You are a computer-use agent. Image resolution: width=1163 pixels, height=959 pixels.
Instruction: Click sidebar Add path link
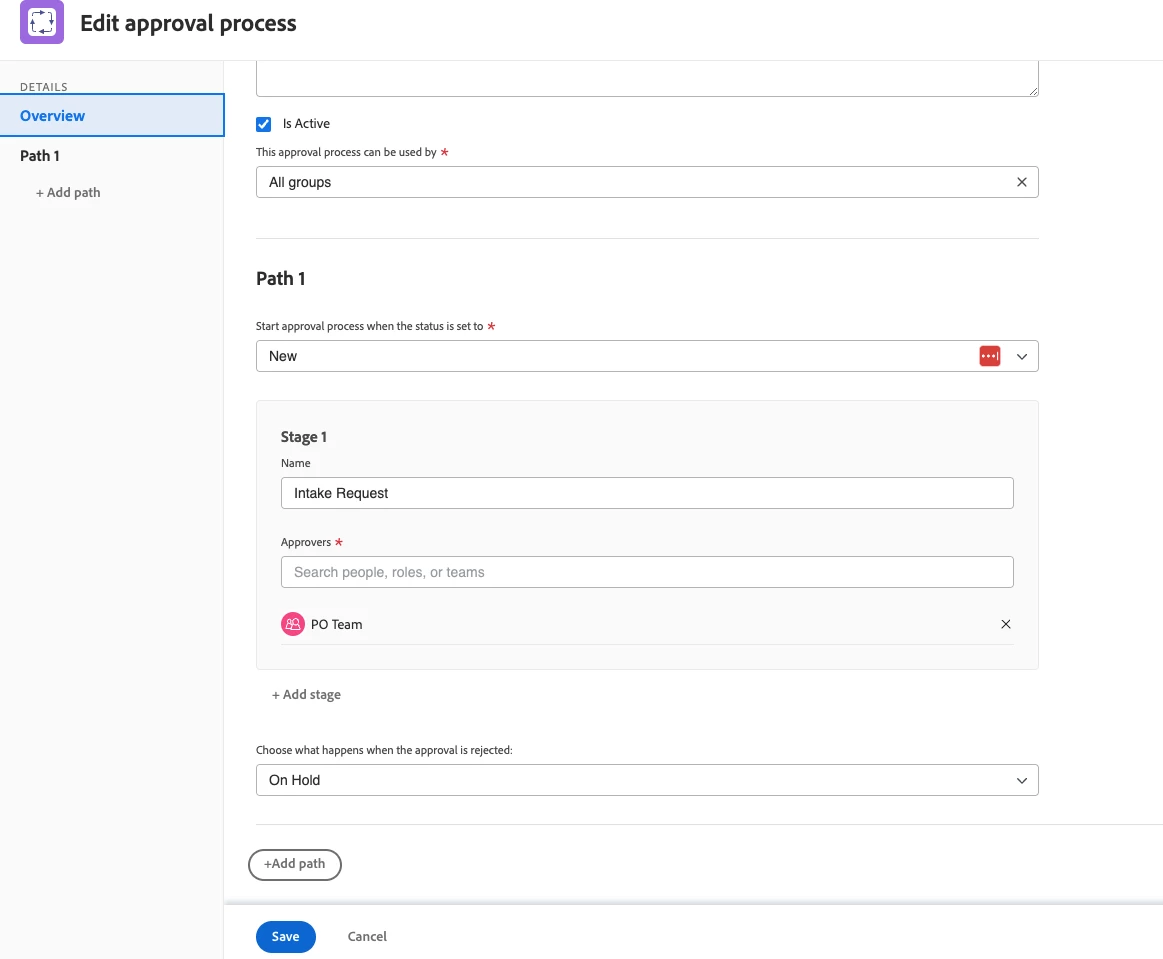68,192
